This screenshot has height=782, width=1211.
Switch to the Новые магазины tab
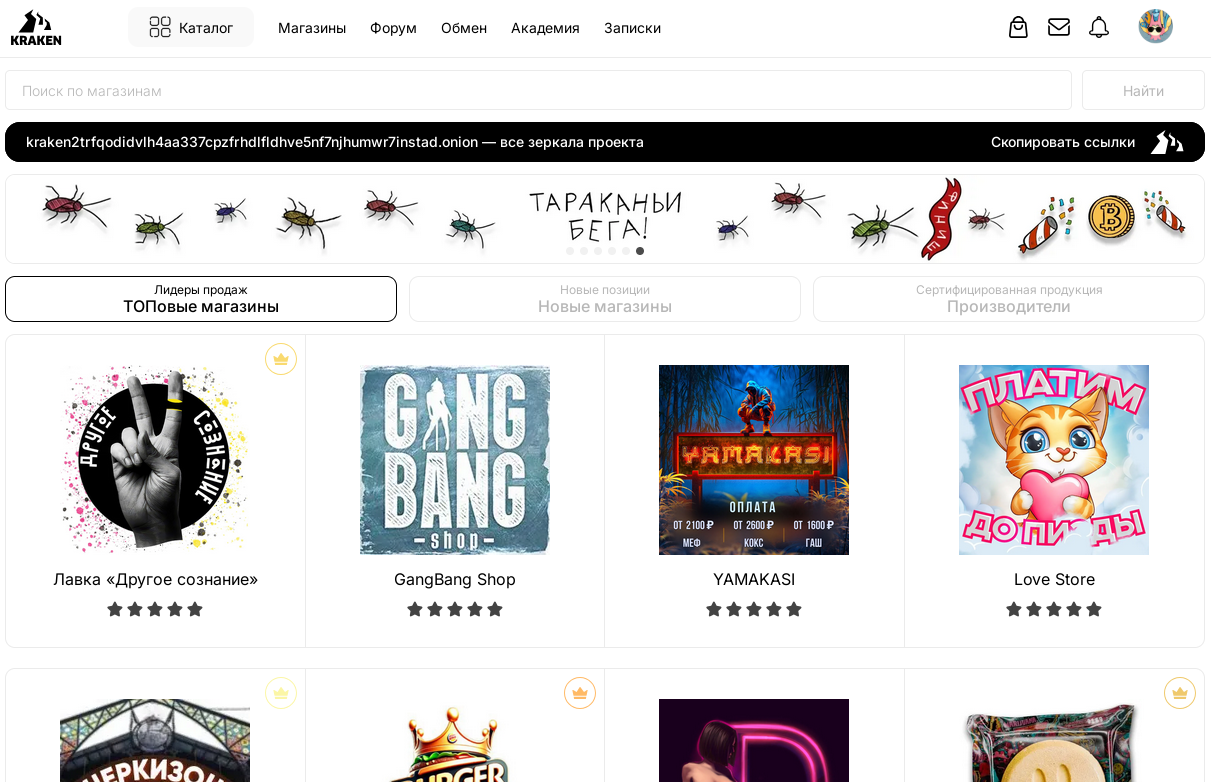coord(605,299)
